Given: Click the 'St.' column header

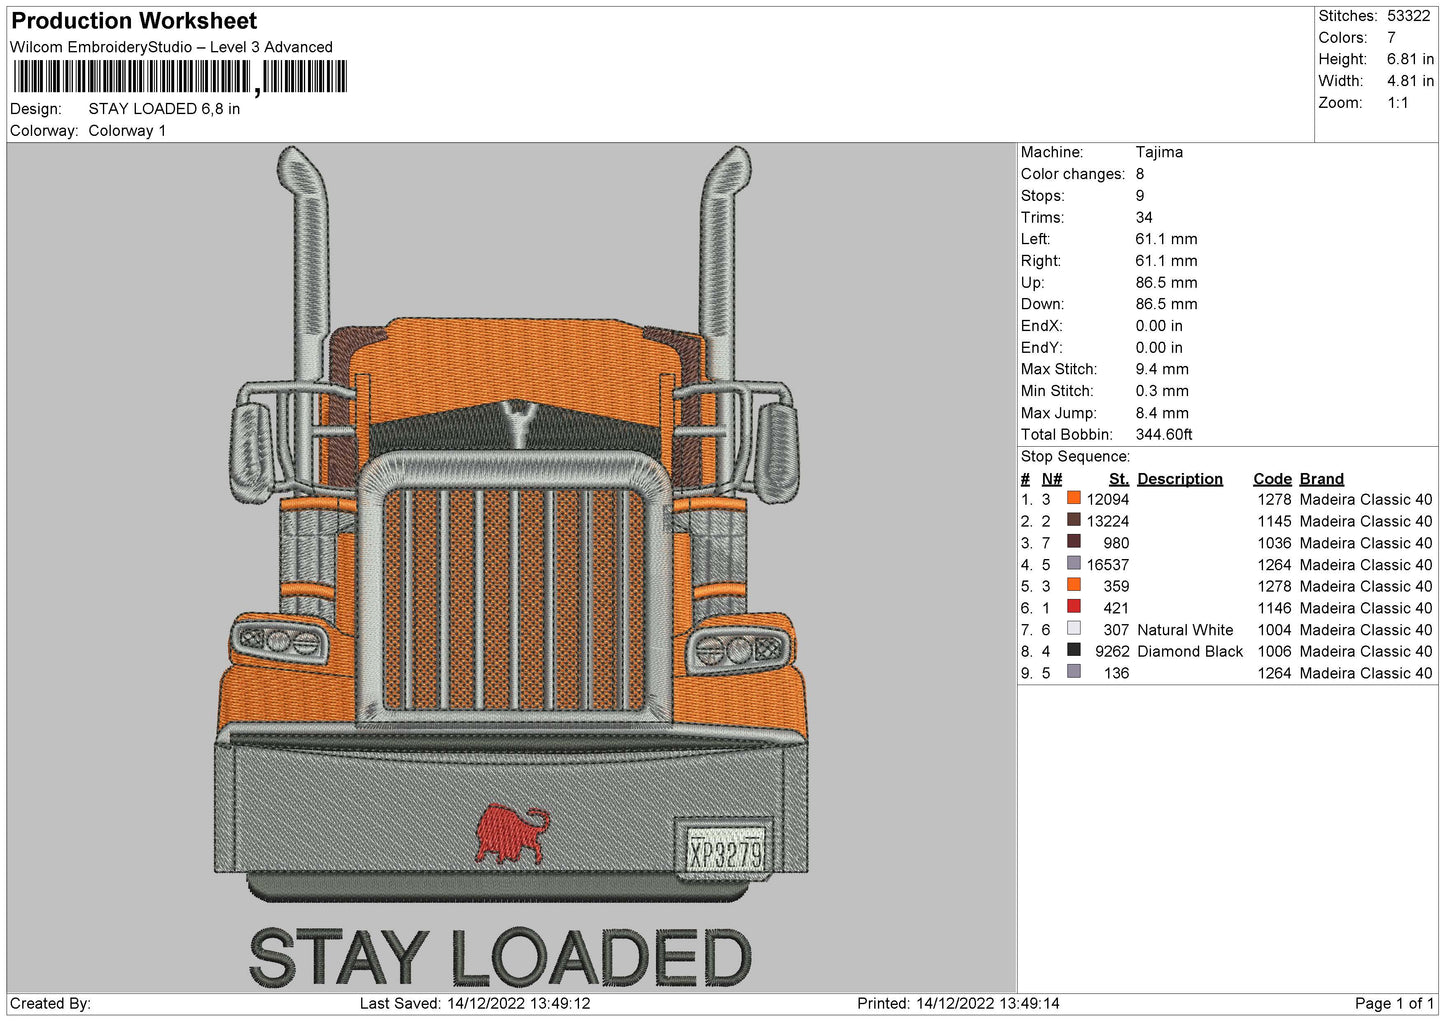Looking at the screenshot, I should tap(1119, 479).
